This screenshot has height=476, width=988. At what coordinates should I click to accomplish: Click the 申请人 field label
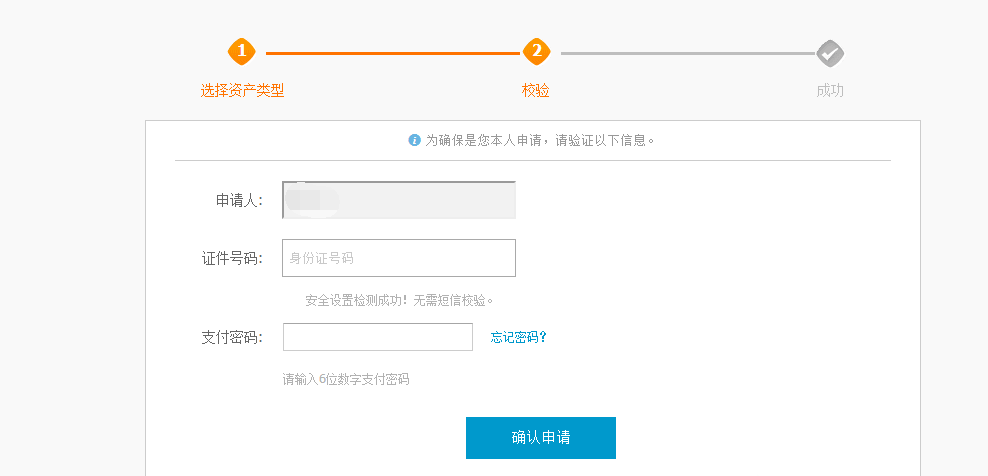(x=239, y=201)
